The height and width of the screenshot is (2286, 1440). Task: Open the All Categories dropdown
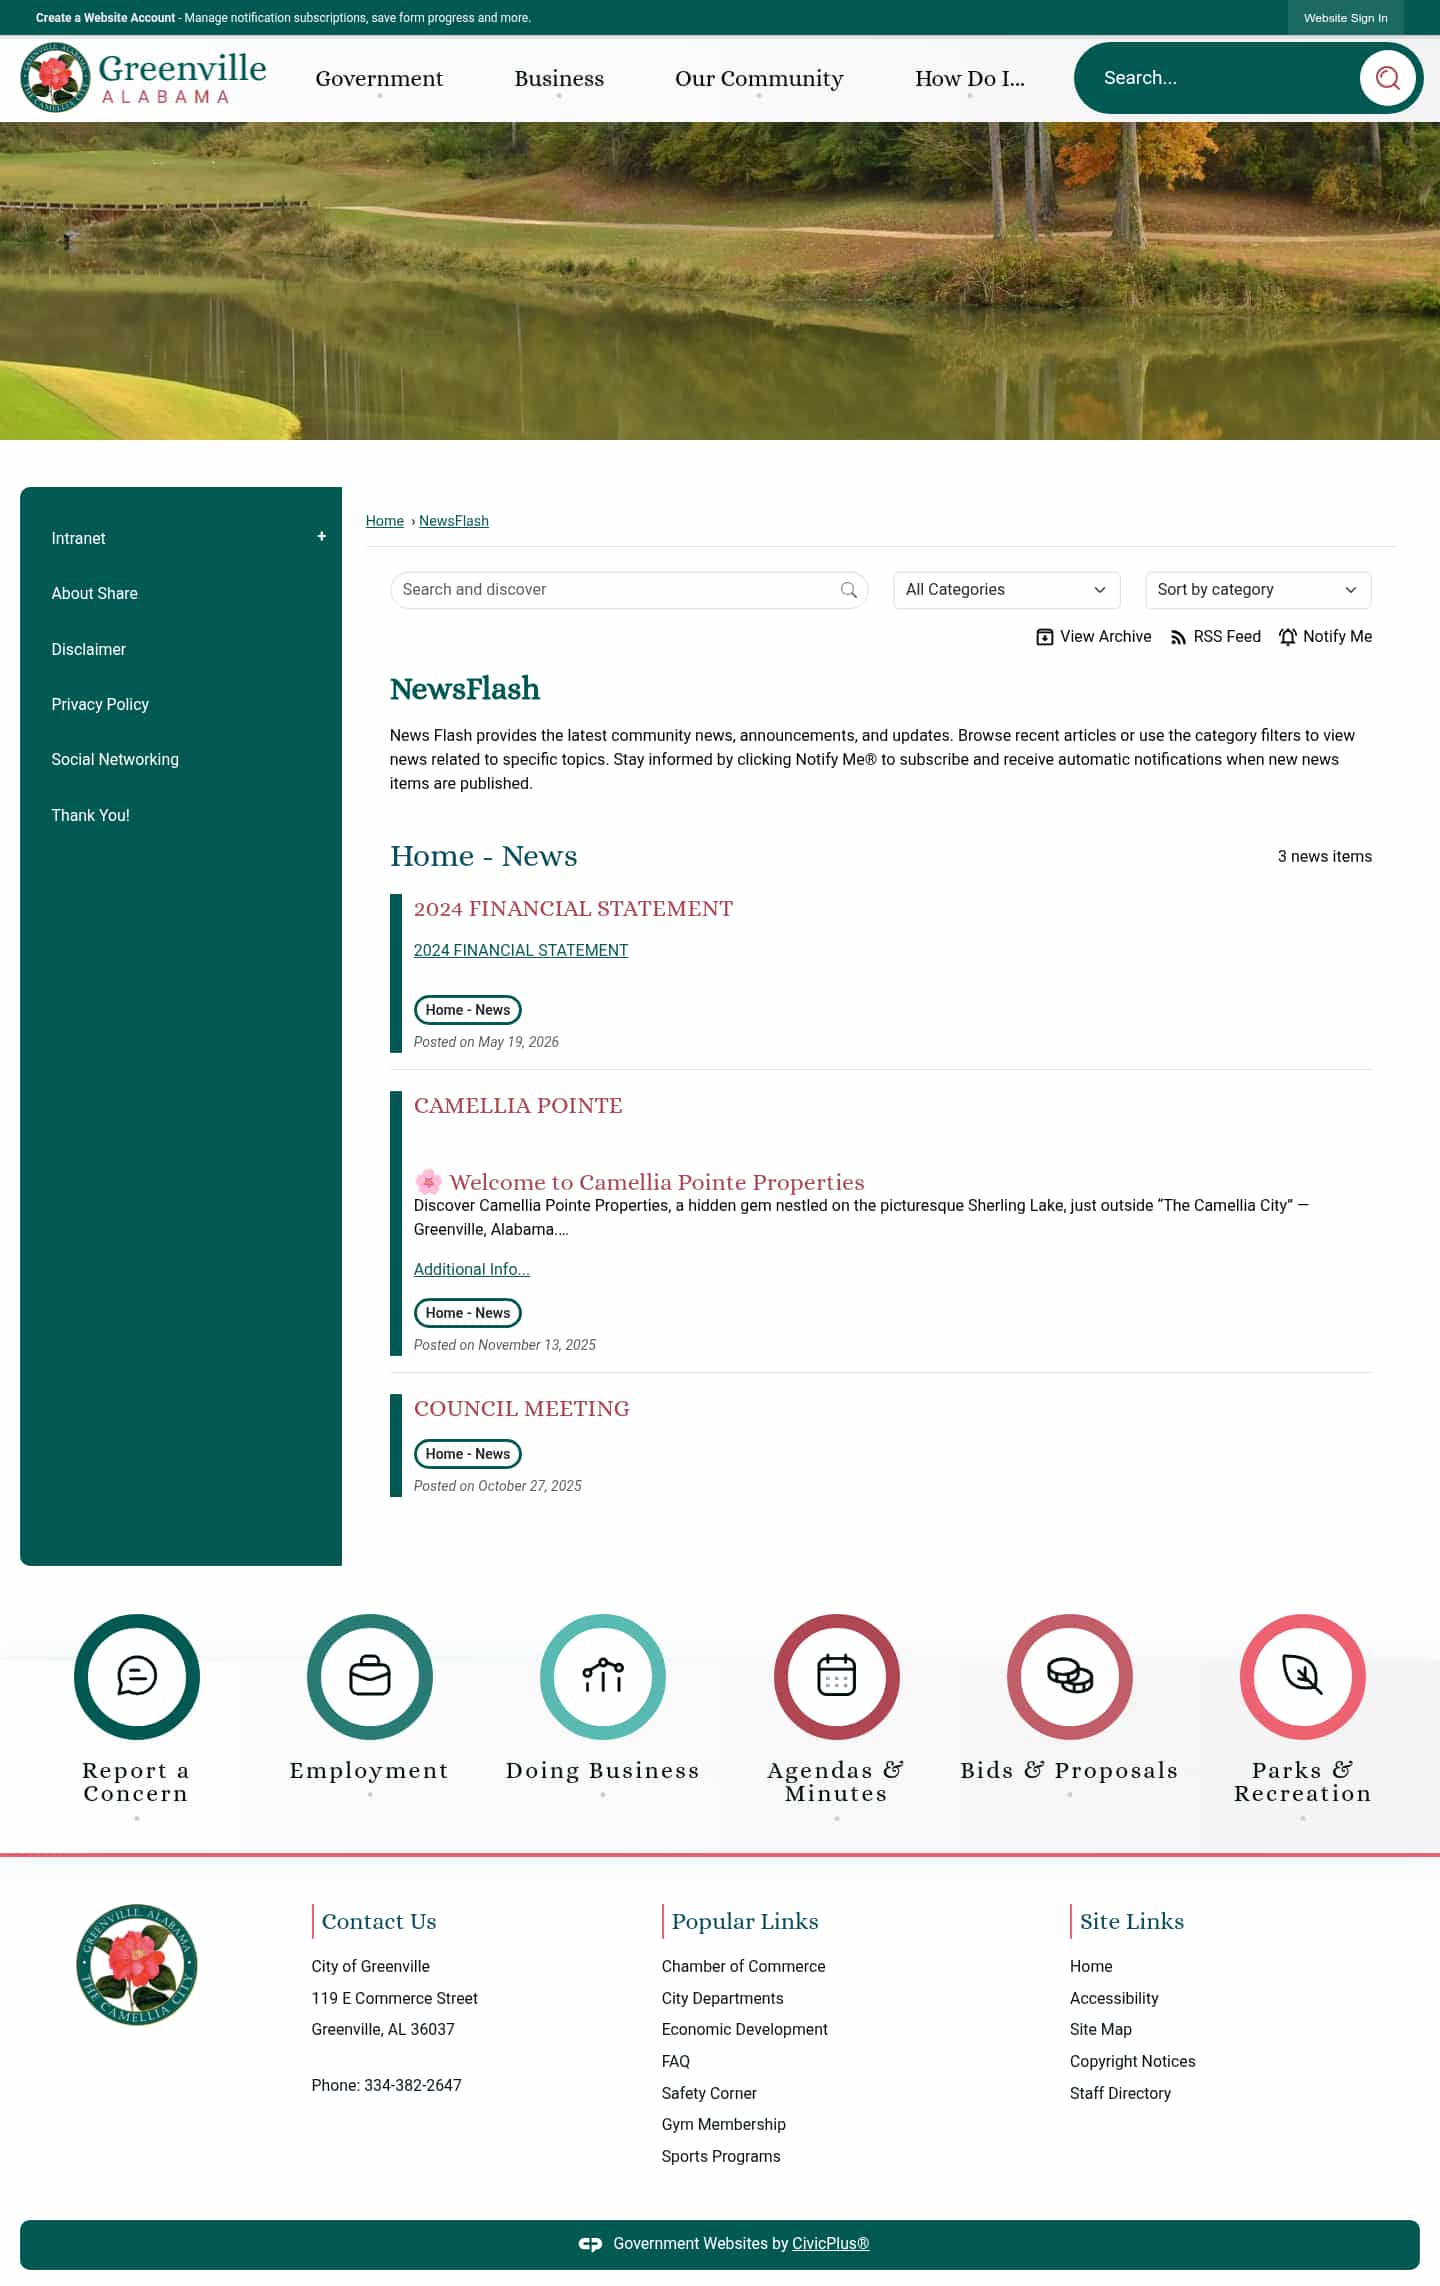pos(1006,590)
